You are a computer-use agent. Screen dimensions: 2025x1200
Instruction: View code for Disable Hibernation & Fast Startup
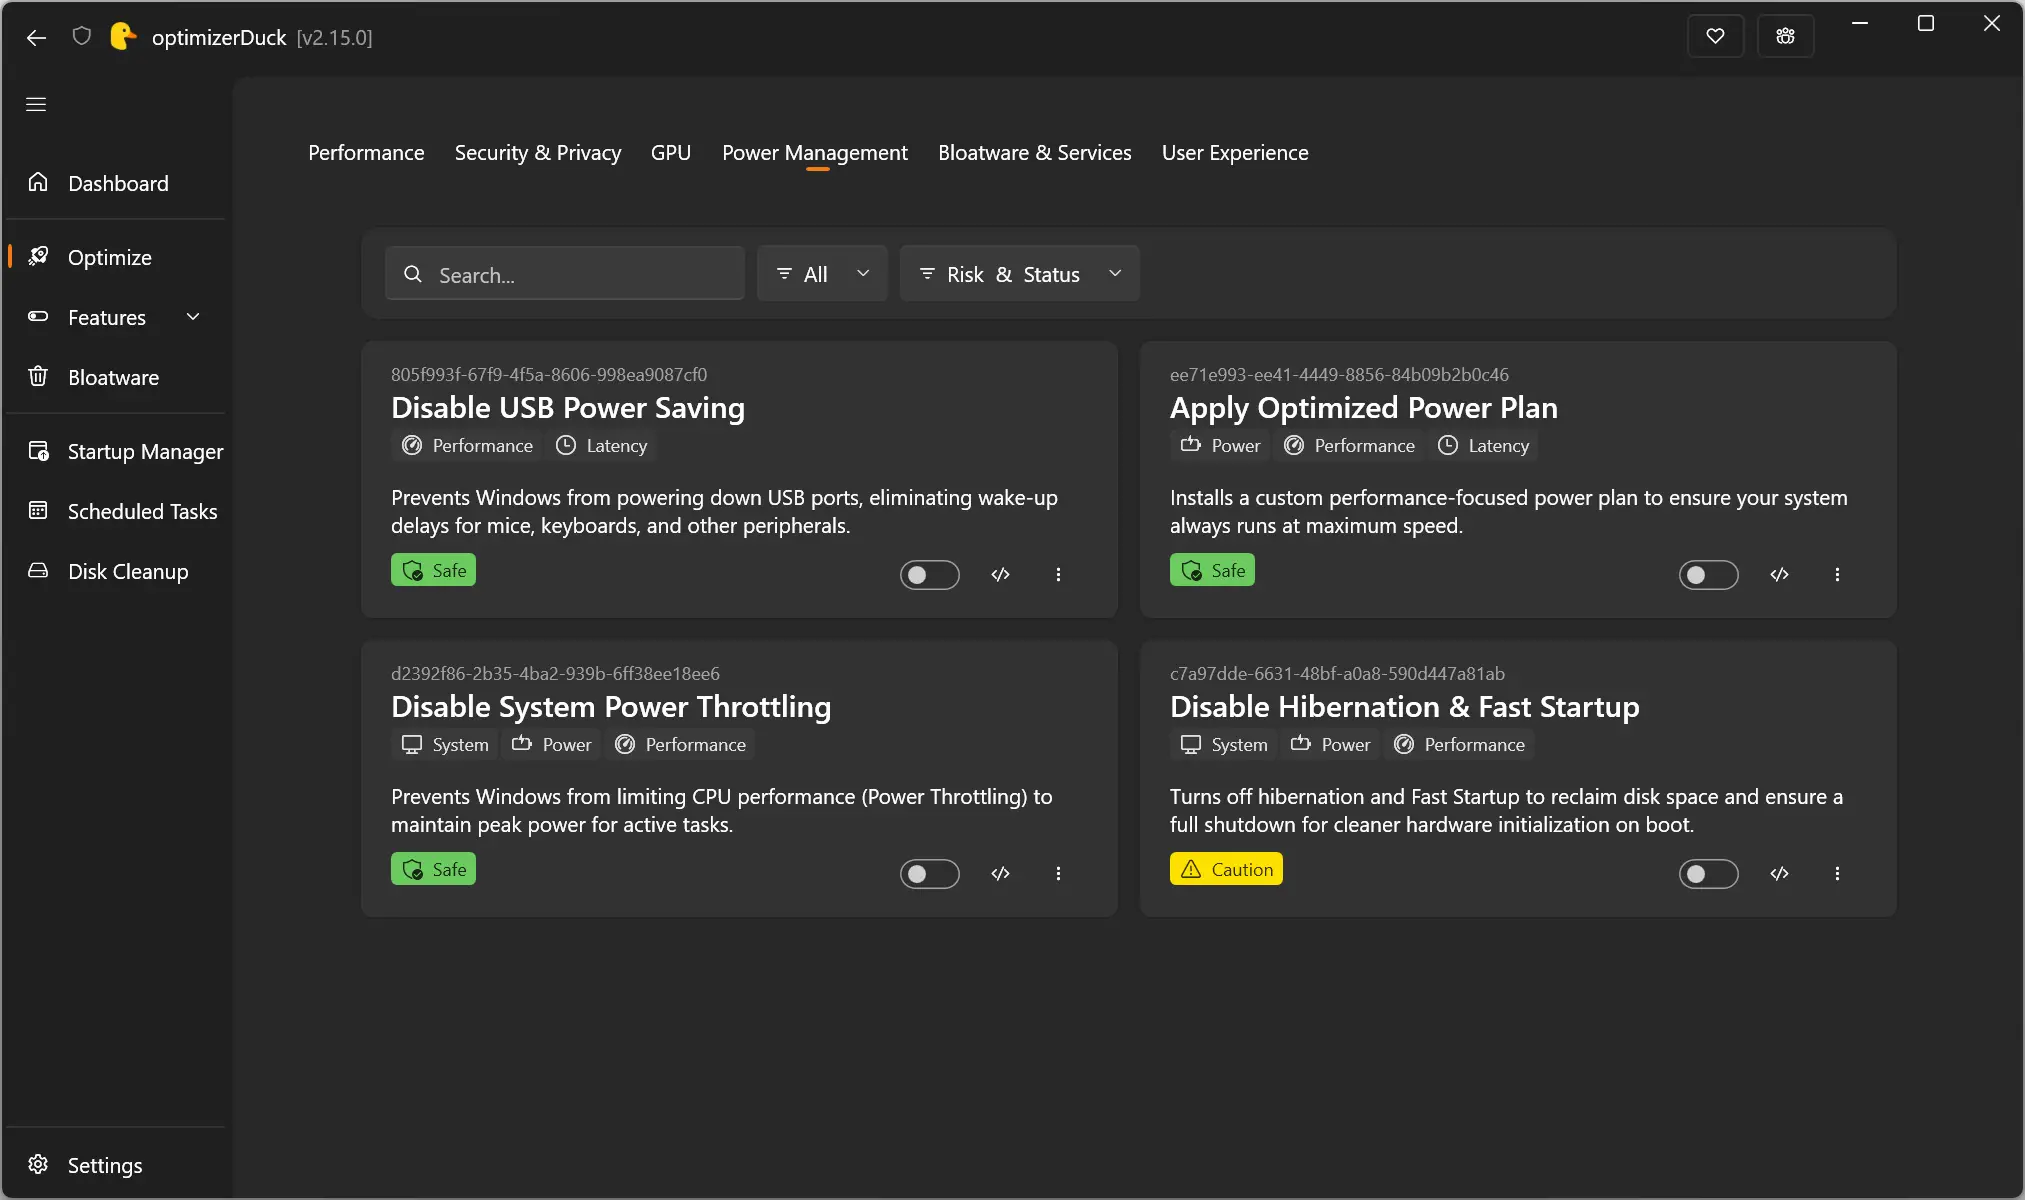tap(1779, 874)
